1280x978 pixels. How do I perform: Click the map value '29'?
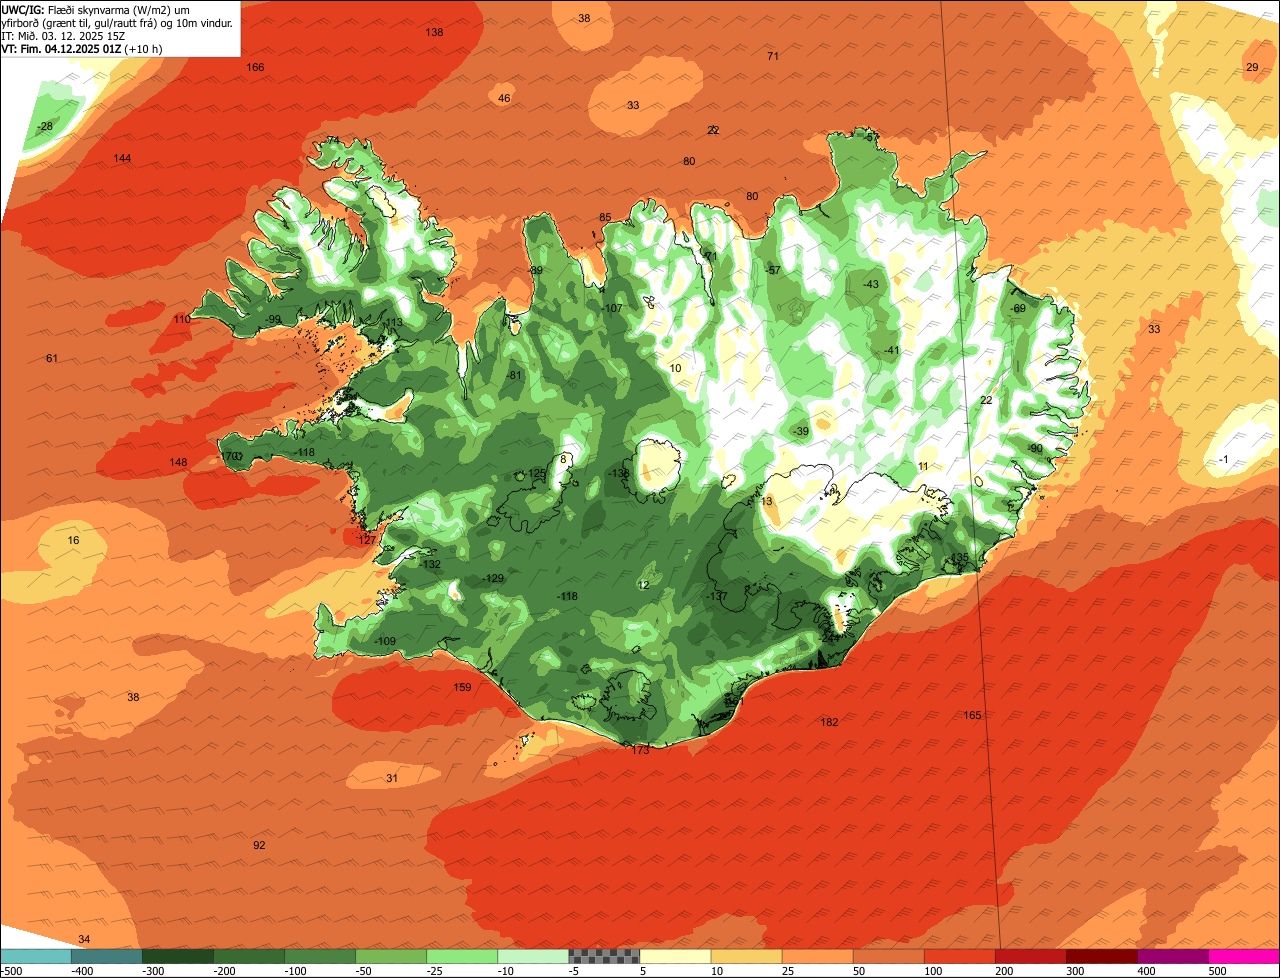pyautogui.click(x=1252, y=67)
